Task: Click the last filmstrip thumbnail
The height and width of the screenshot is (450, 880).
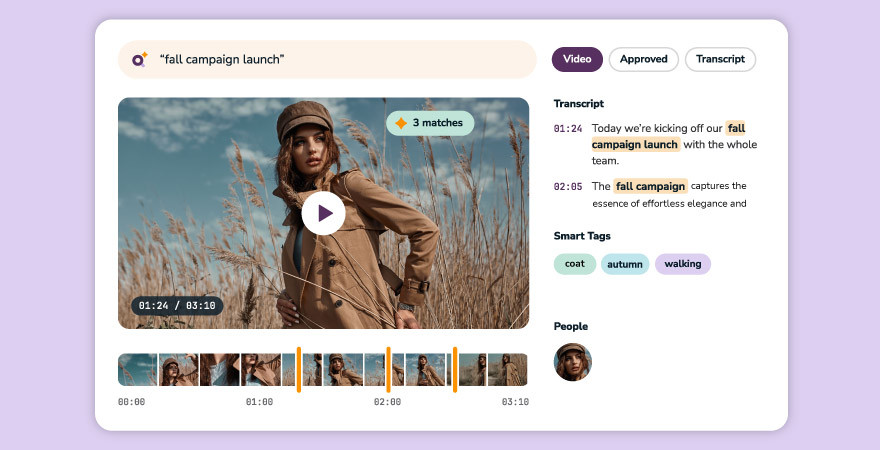Action: 507,369
